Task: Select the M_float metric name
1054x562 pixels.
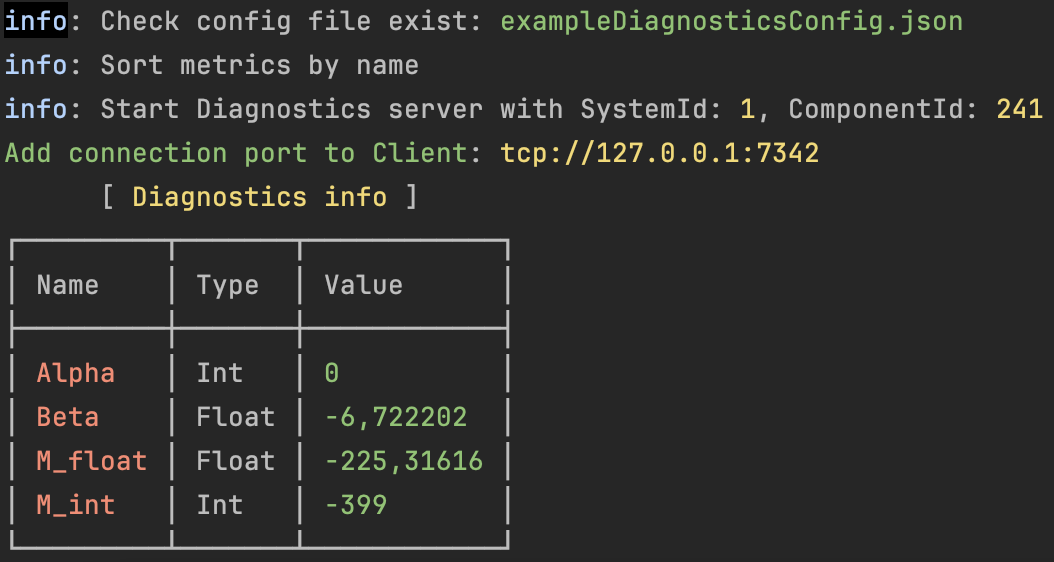Action: 92,461
